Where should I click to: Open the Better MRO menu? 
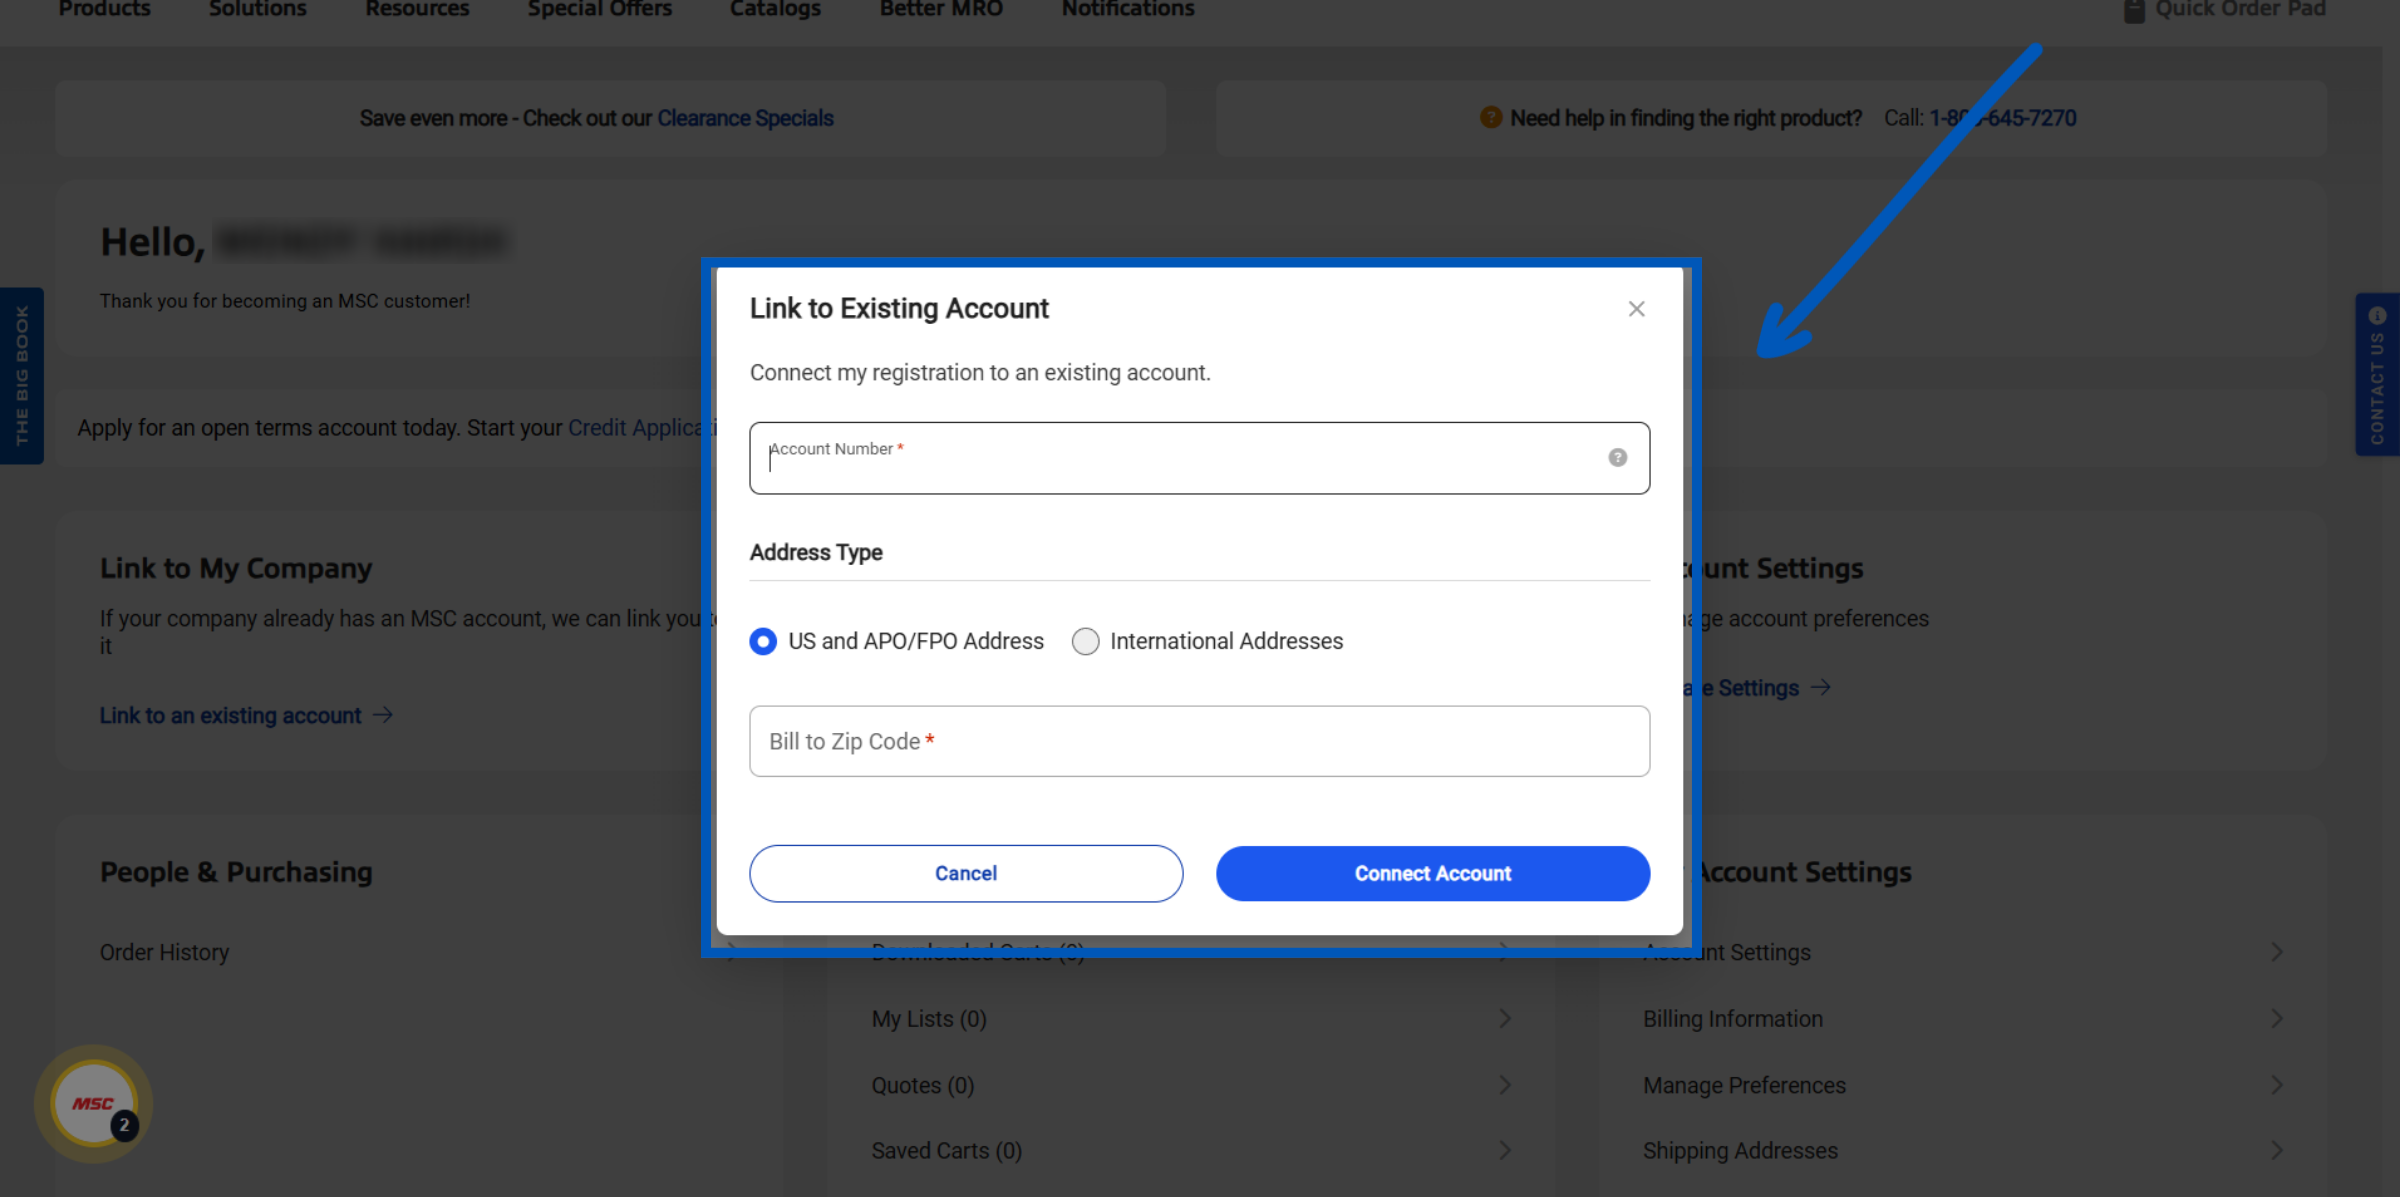pos(941,9)
